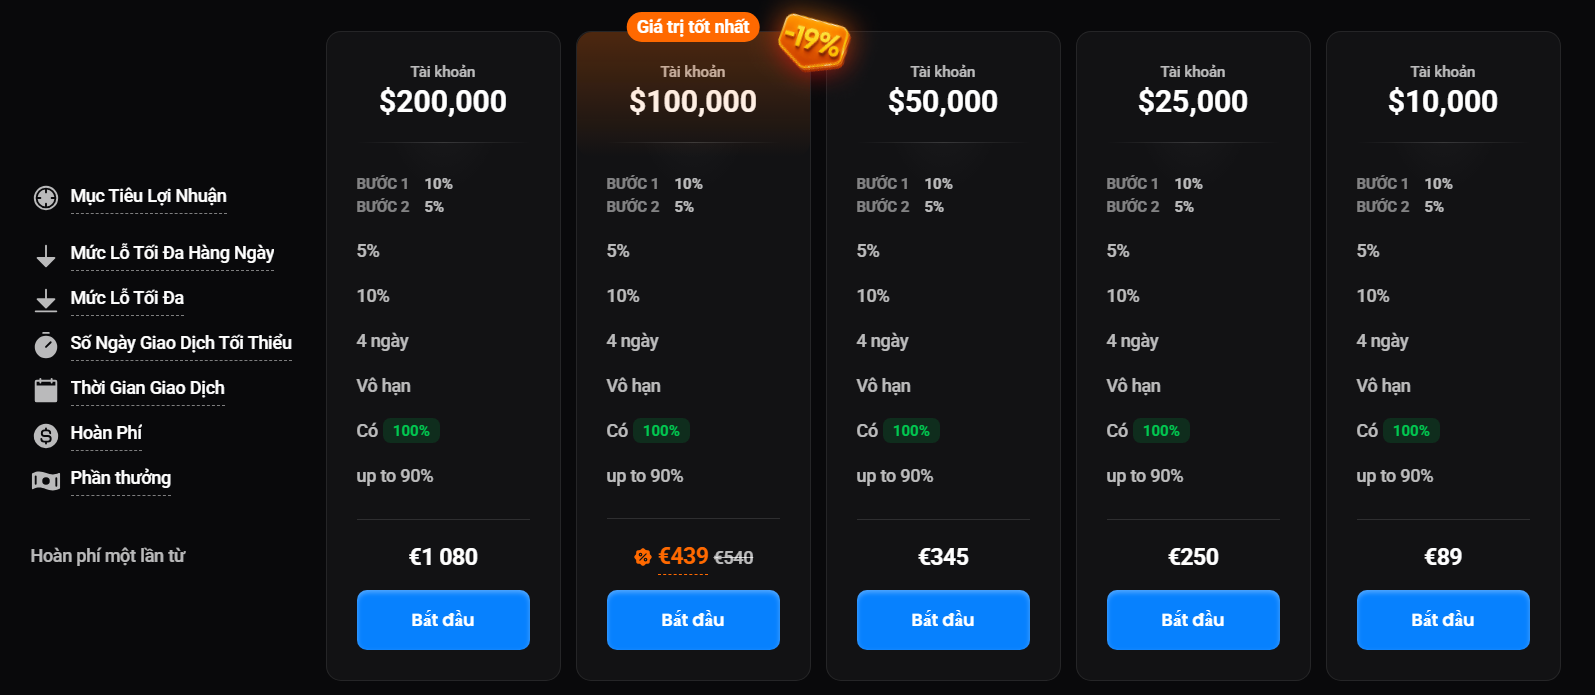Click the orange discount icon beside €439
The width and height of the screenshot is (1595, 695).
tap(643, 557)
